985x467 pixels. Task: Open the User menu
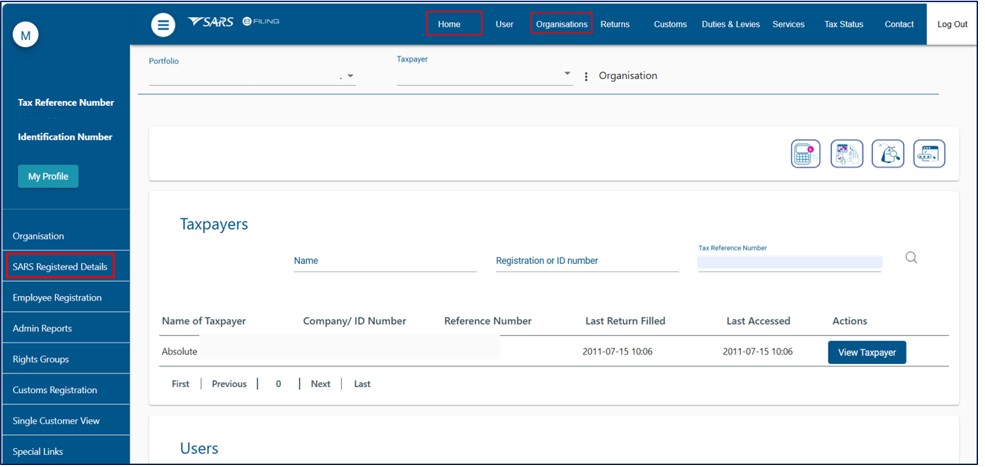[x=504, y=24]
